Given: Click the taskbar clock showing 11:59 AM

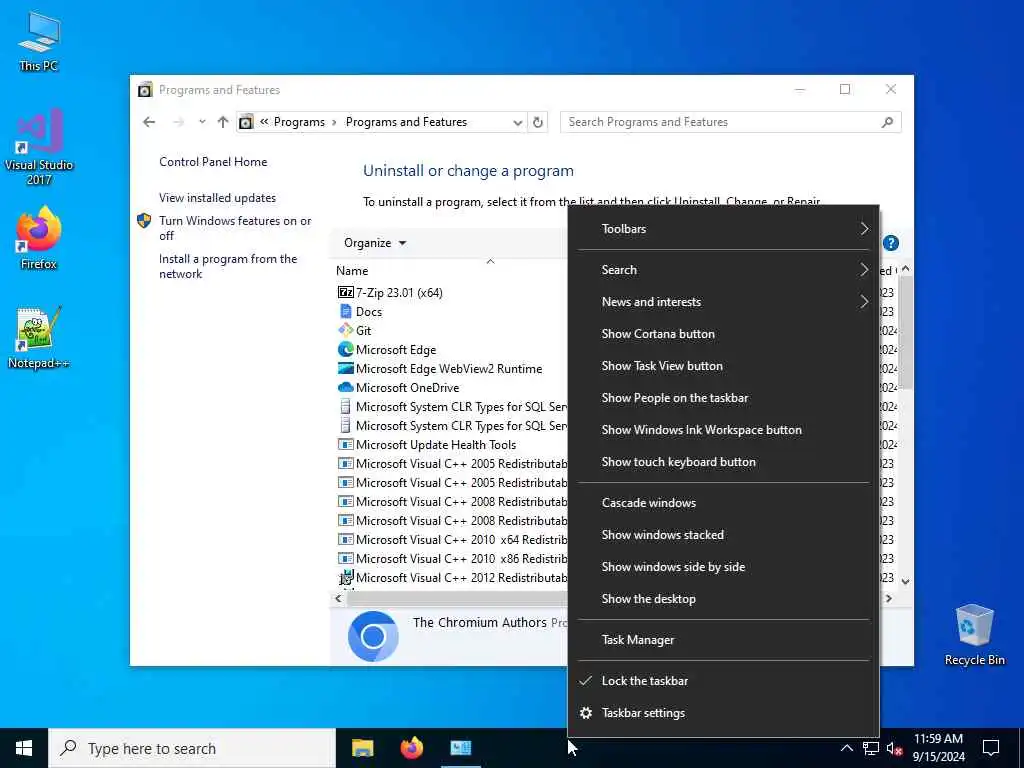Looking at the screenshot, I should coord(938,748).
